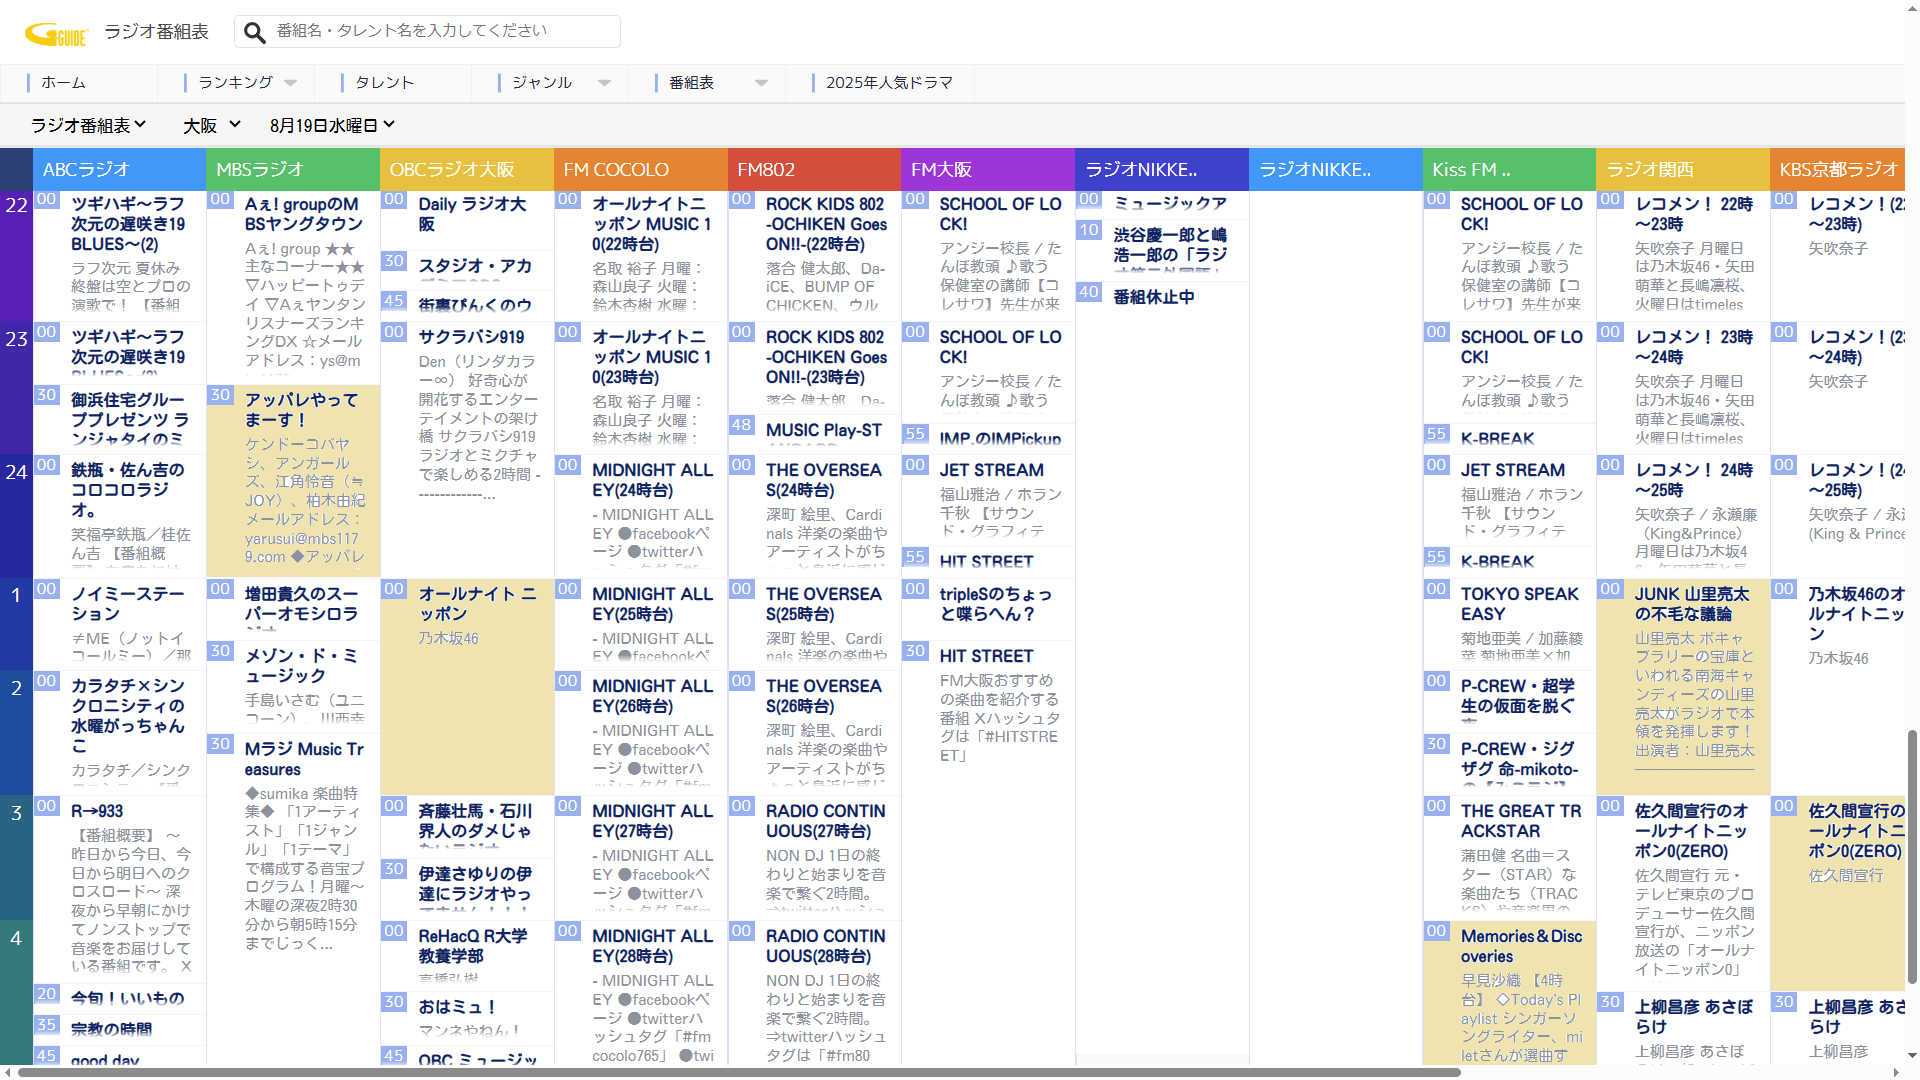Open the 番組表 menu
This screenshot has height=1080, width=1920.
[691, 83]
